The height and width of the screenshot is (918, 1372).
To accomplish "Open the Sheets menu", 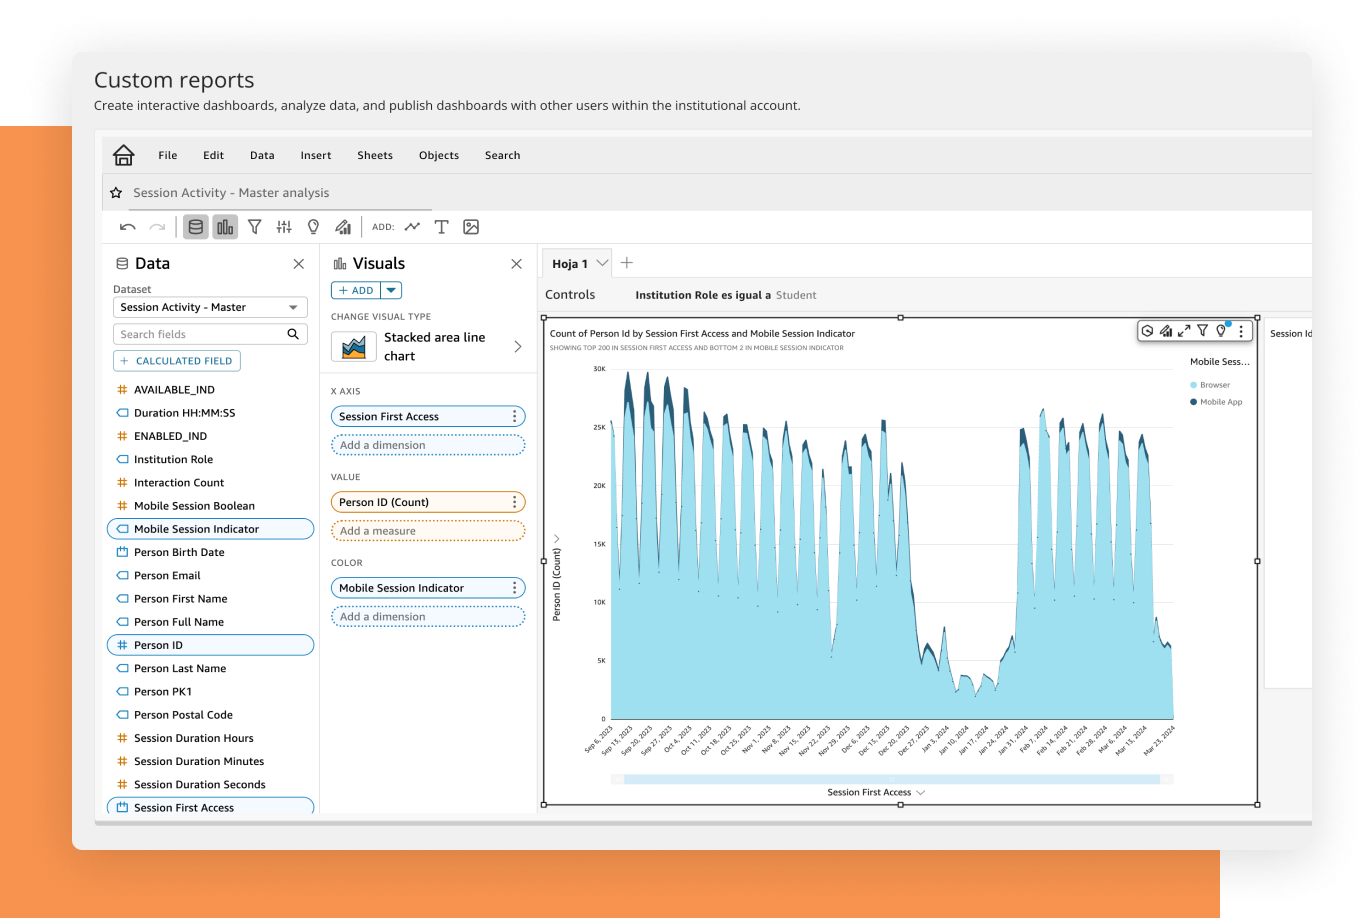I will coord(375,156).
